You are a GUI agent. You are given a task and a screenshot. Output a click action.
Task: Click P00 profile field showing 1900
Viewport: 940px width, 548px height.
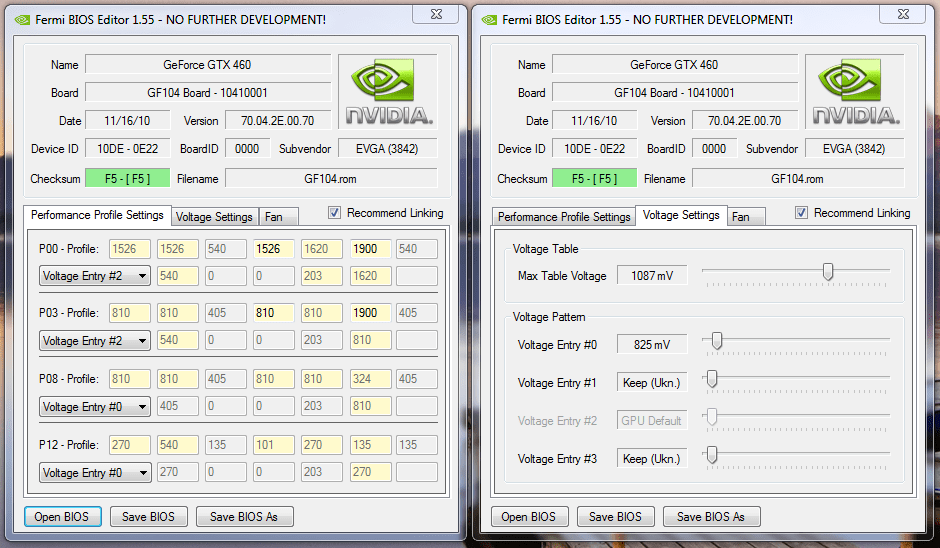370,249
